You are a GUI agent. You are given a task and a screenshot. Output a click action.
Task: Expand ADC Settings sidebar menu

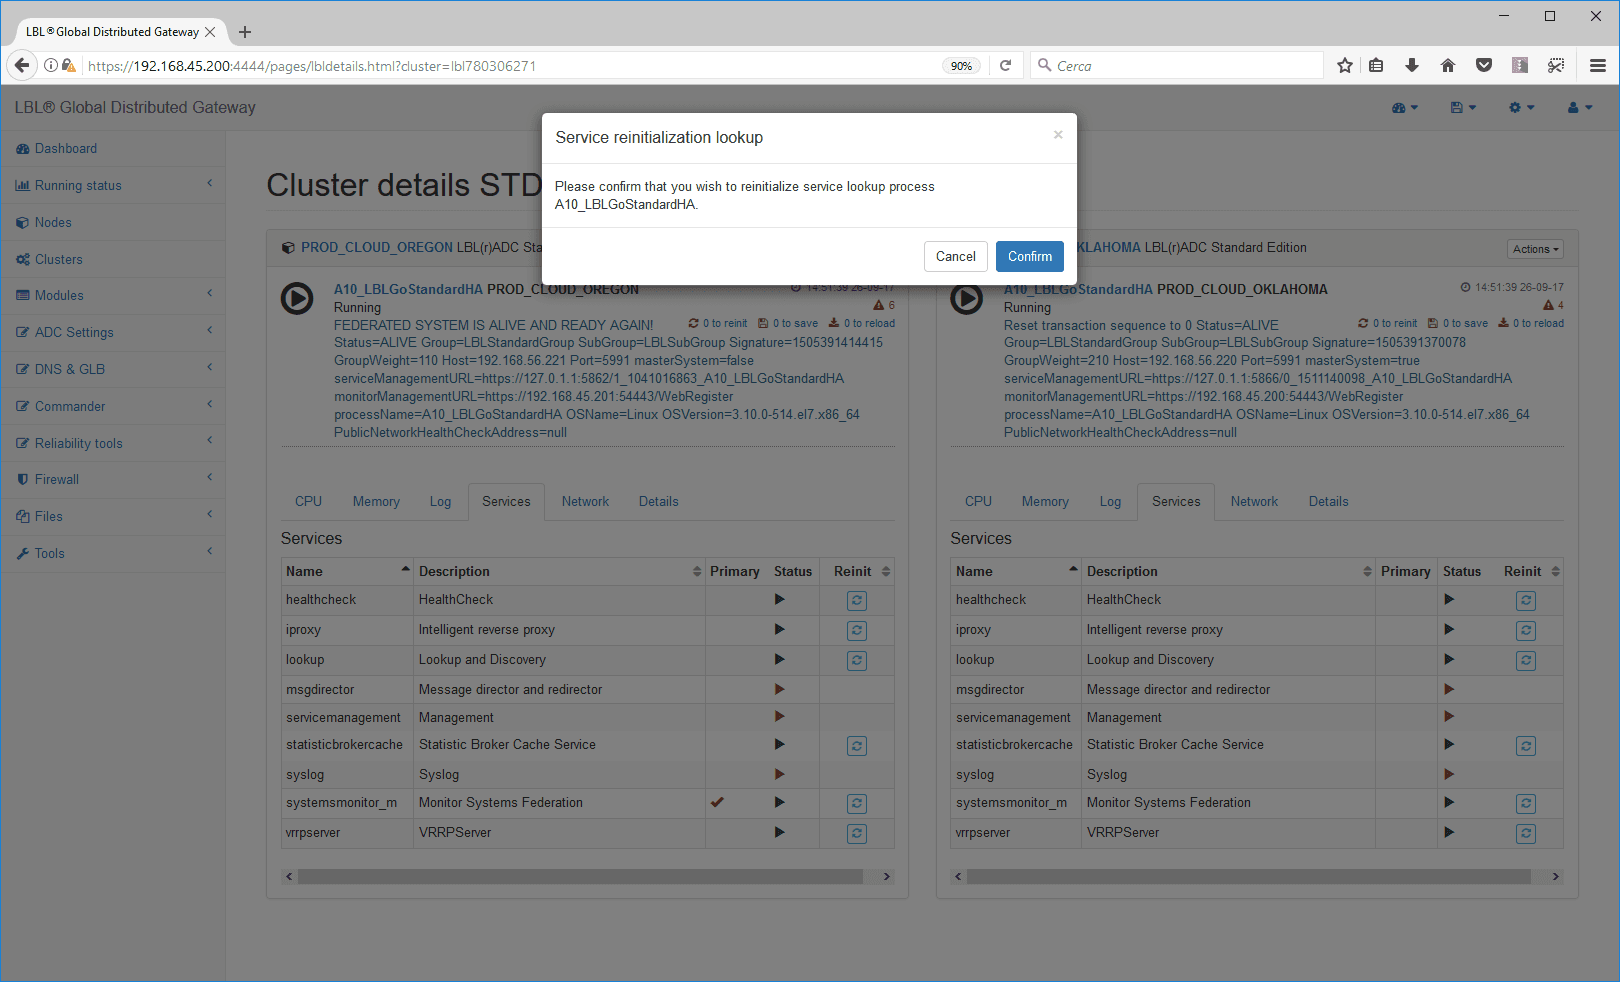pos(112,333)
